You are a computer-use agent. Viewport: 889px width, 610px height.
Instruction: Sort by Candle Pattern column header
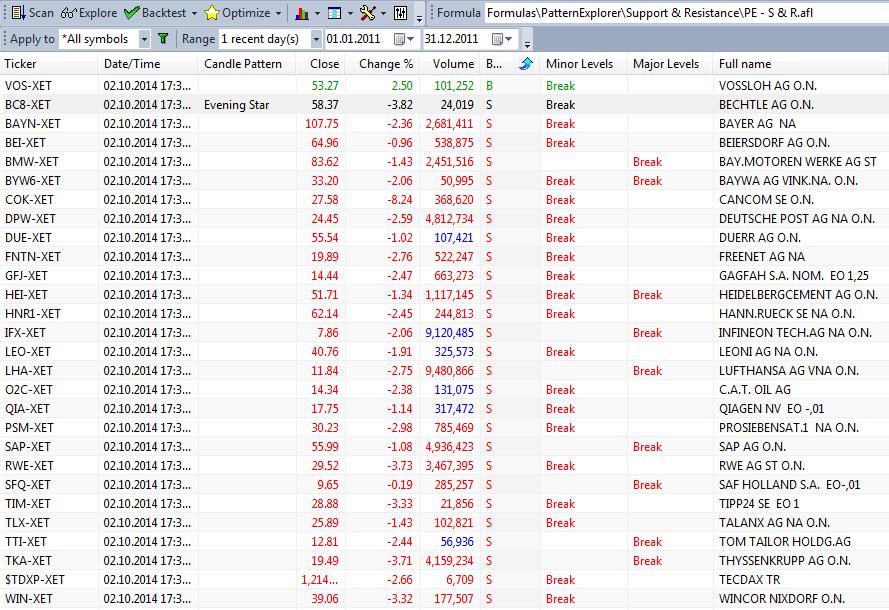click(x=247, y=63)
